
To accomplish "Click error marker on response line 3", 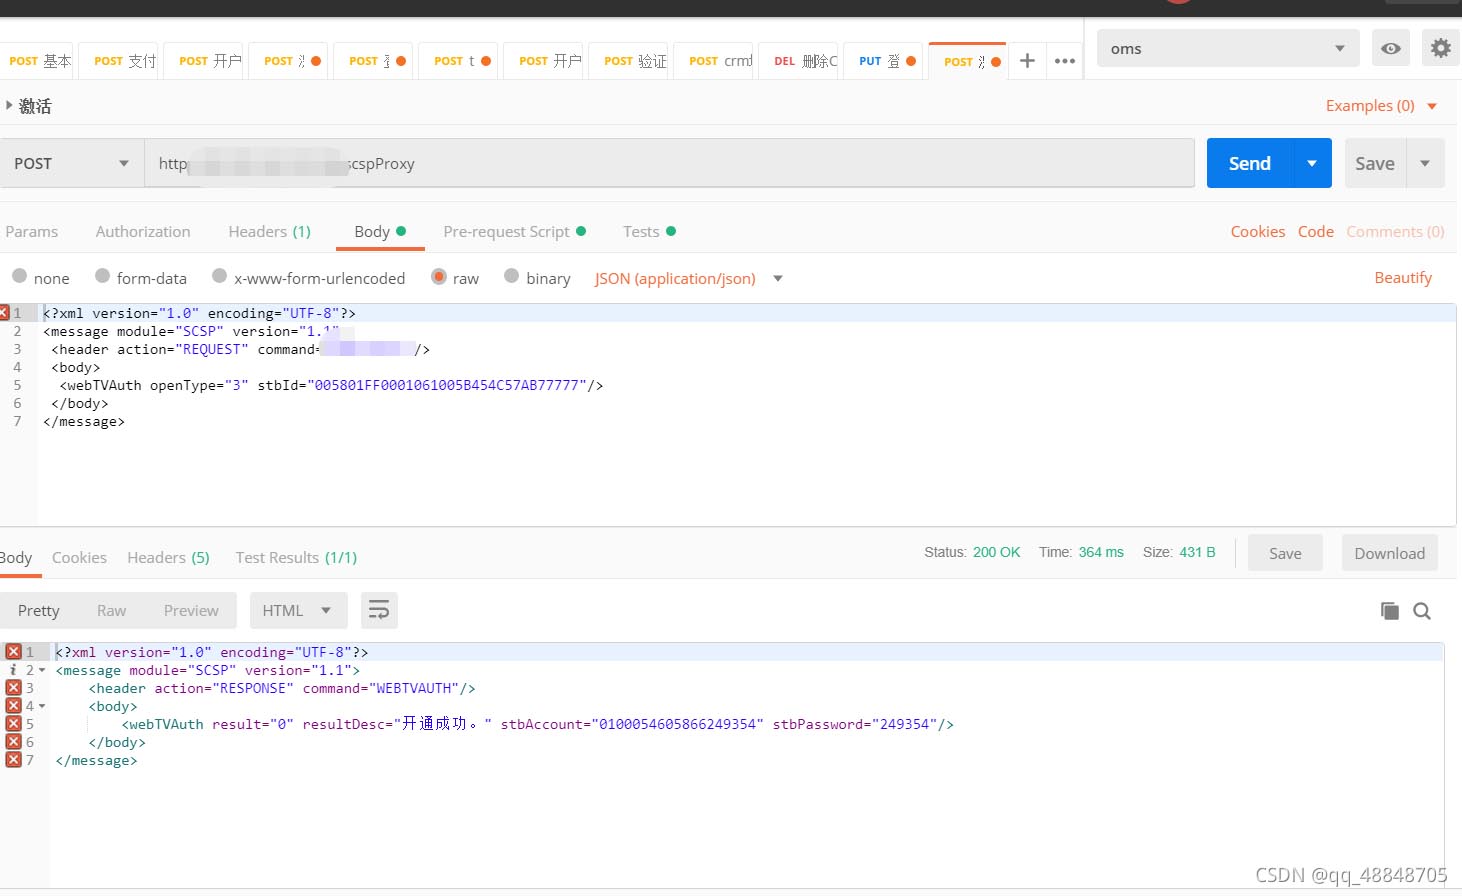I will 13,688.
